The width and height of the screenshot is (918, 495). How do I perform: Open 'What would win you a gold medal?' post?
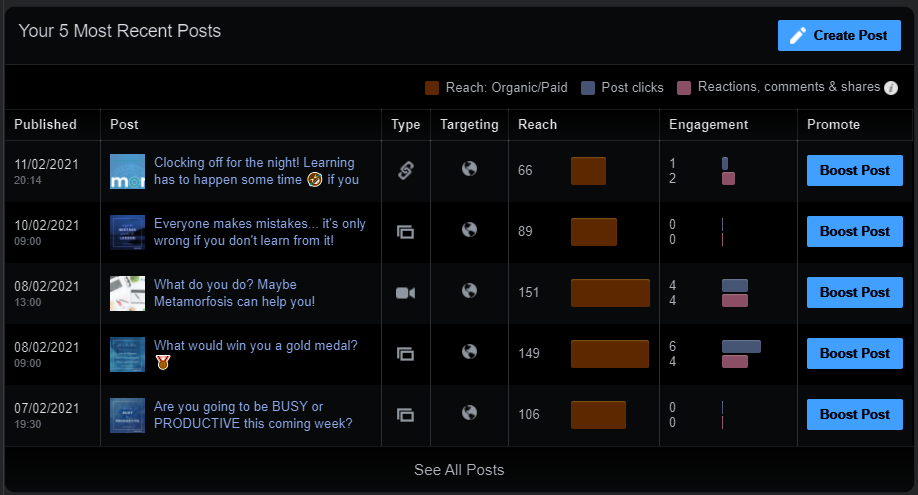tap(255, 346)
